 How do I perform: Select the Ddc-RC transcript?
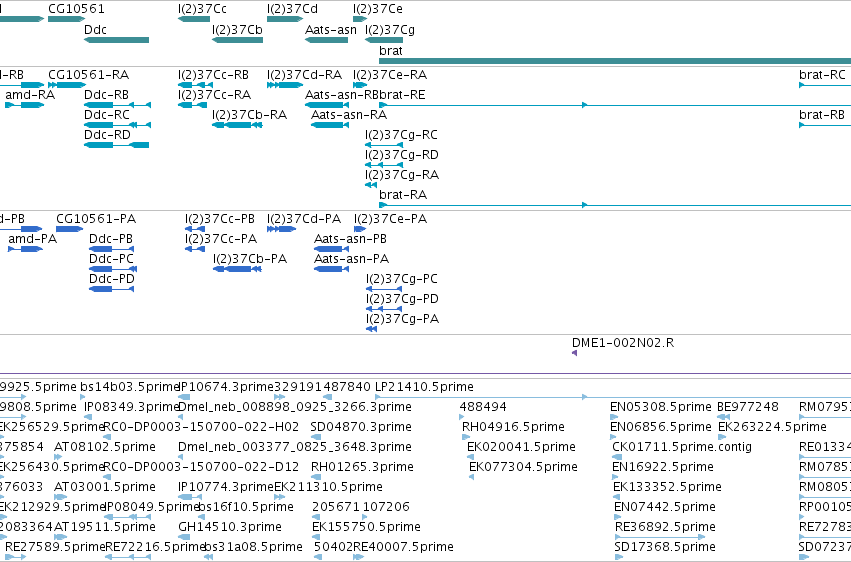[117, 125]
